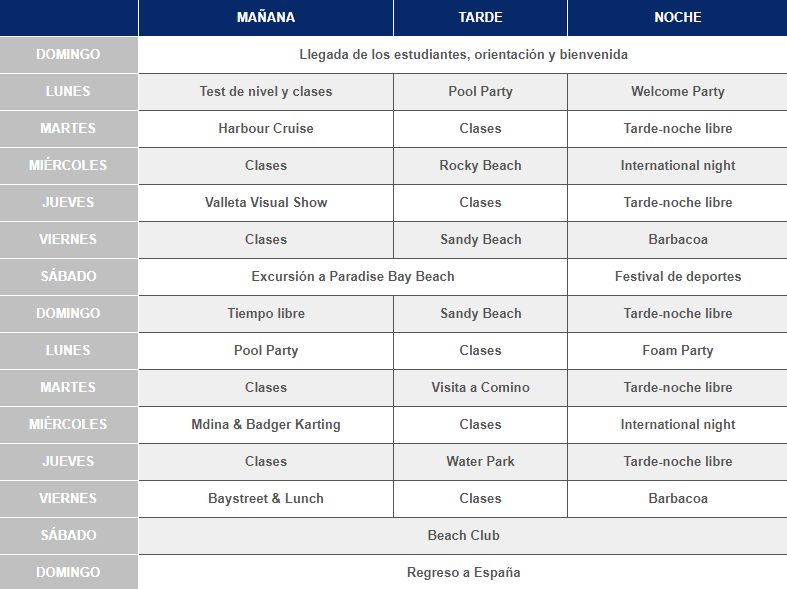
Task: Click the Rocky Beach activity cell
Action: coord(480,166)
